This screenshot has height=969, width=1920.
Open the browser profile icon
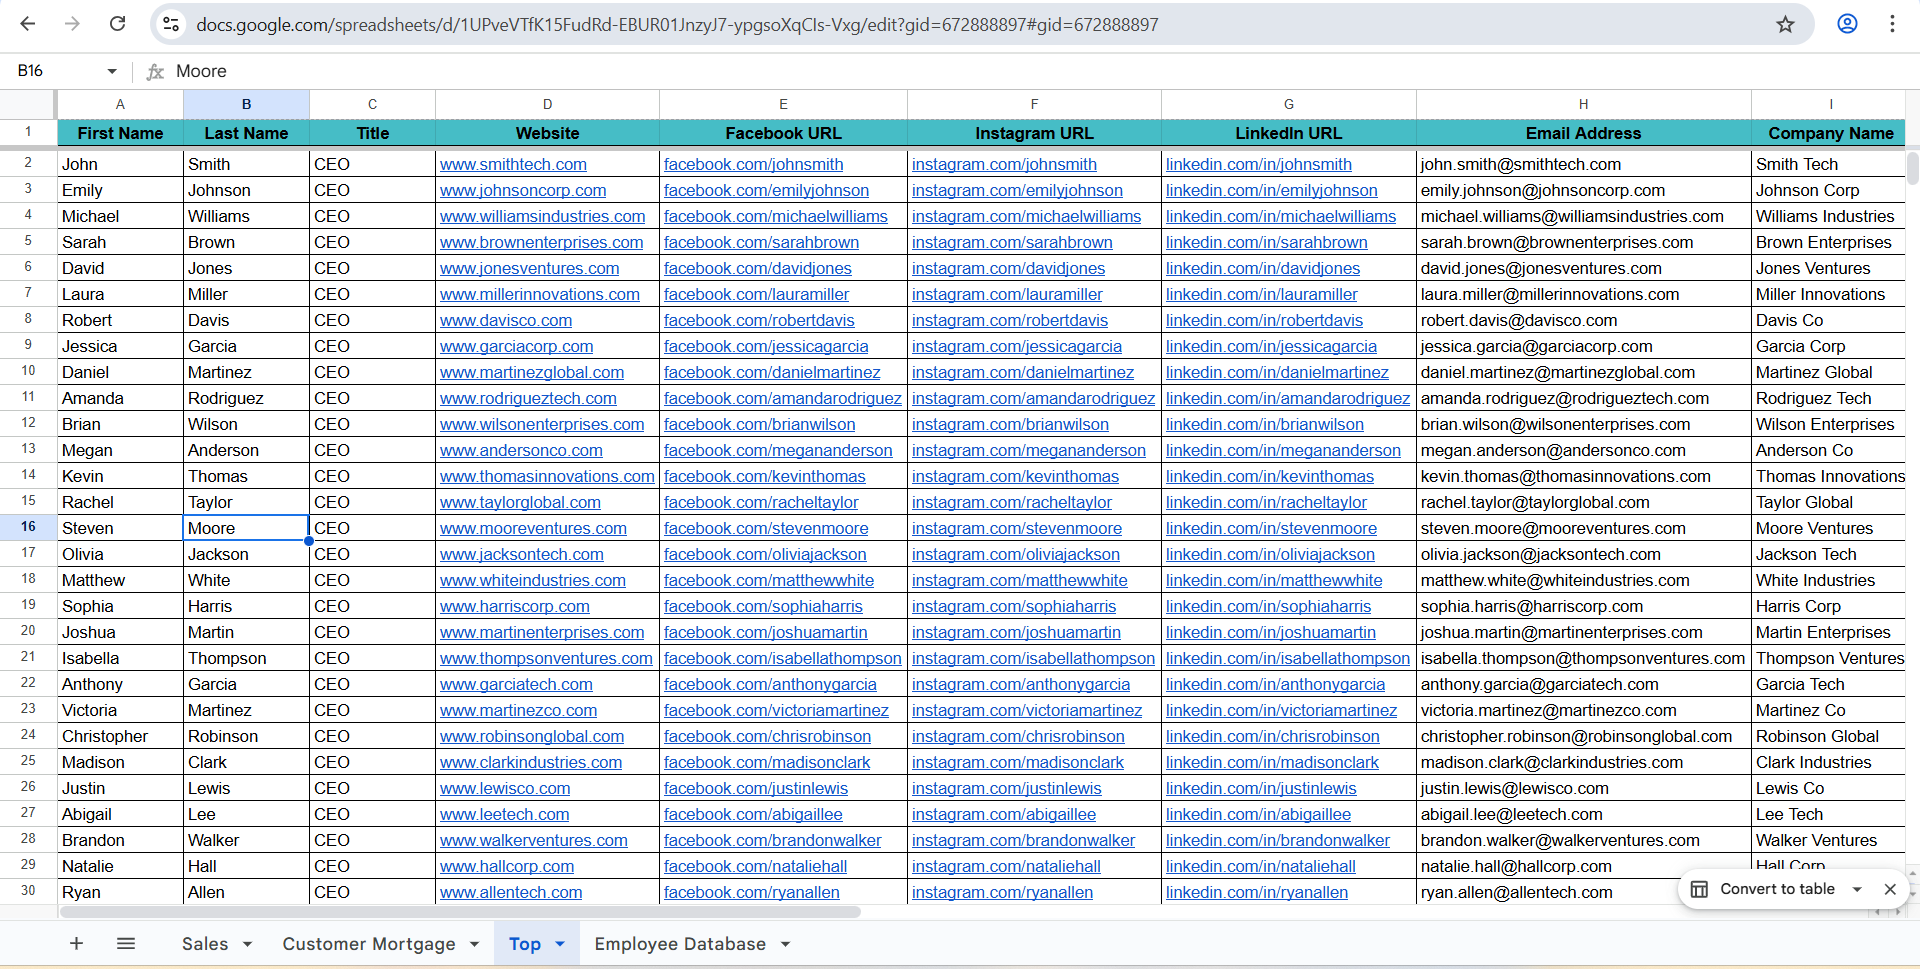(1847, 24)
